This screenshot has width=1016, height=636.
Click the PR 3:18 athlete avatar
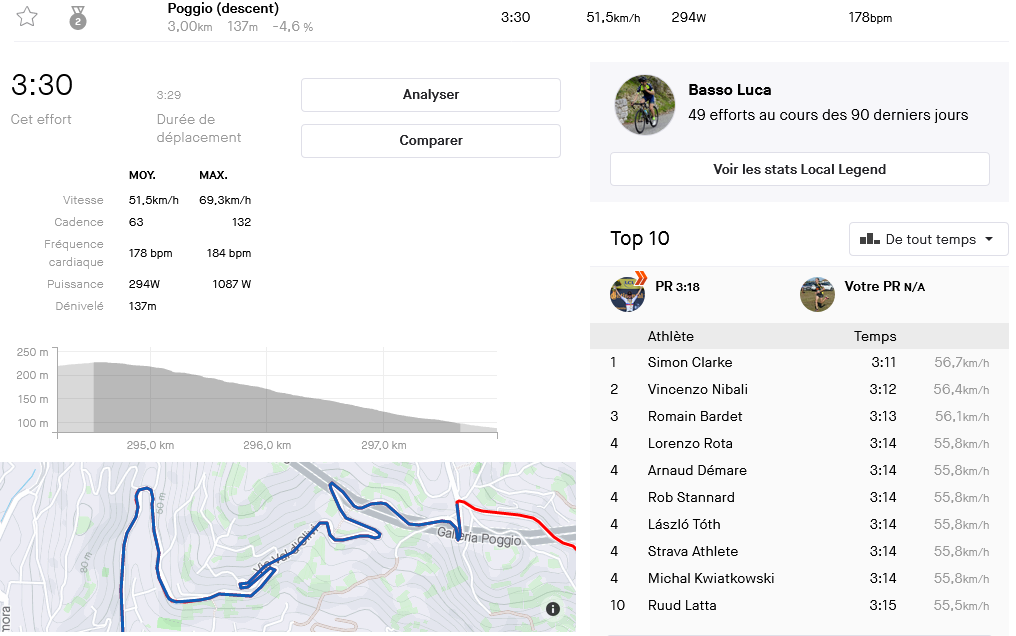(x=627, y=293)
